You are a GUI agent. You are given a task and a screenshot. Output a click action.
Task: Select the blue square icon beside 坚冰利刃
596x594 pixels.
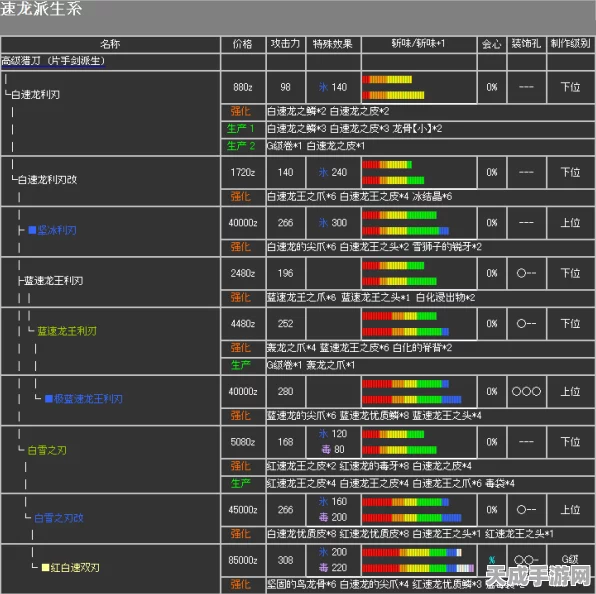click(32, 230)
